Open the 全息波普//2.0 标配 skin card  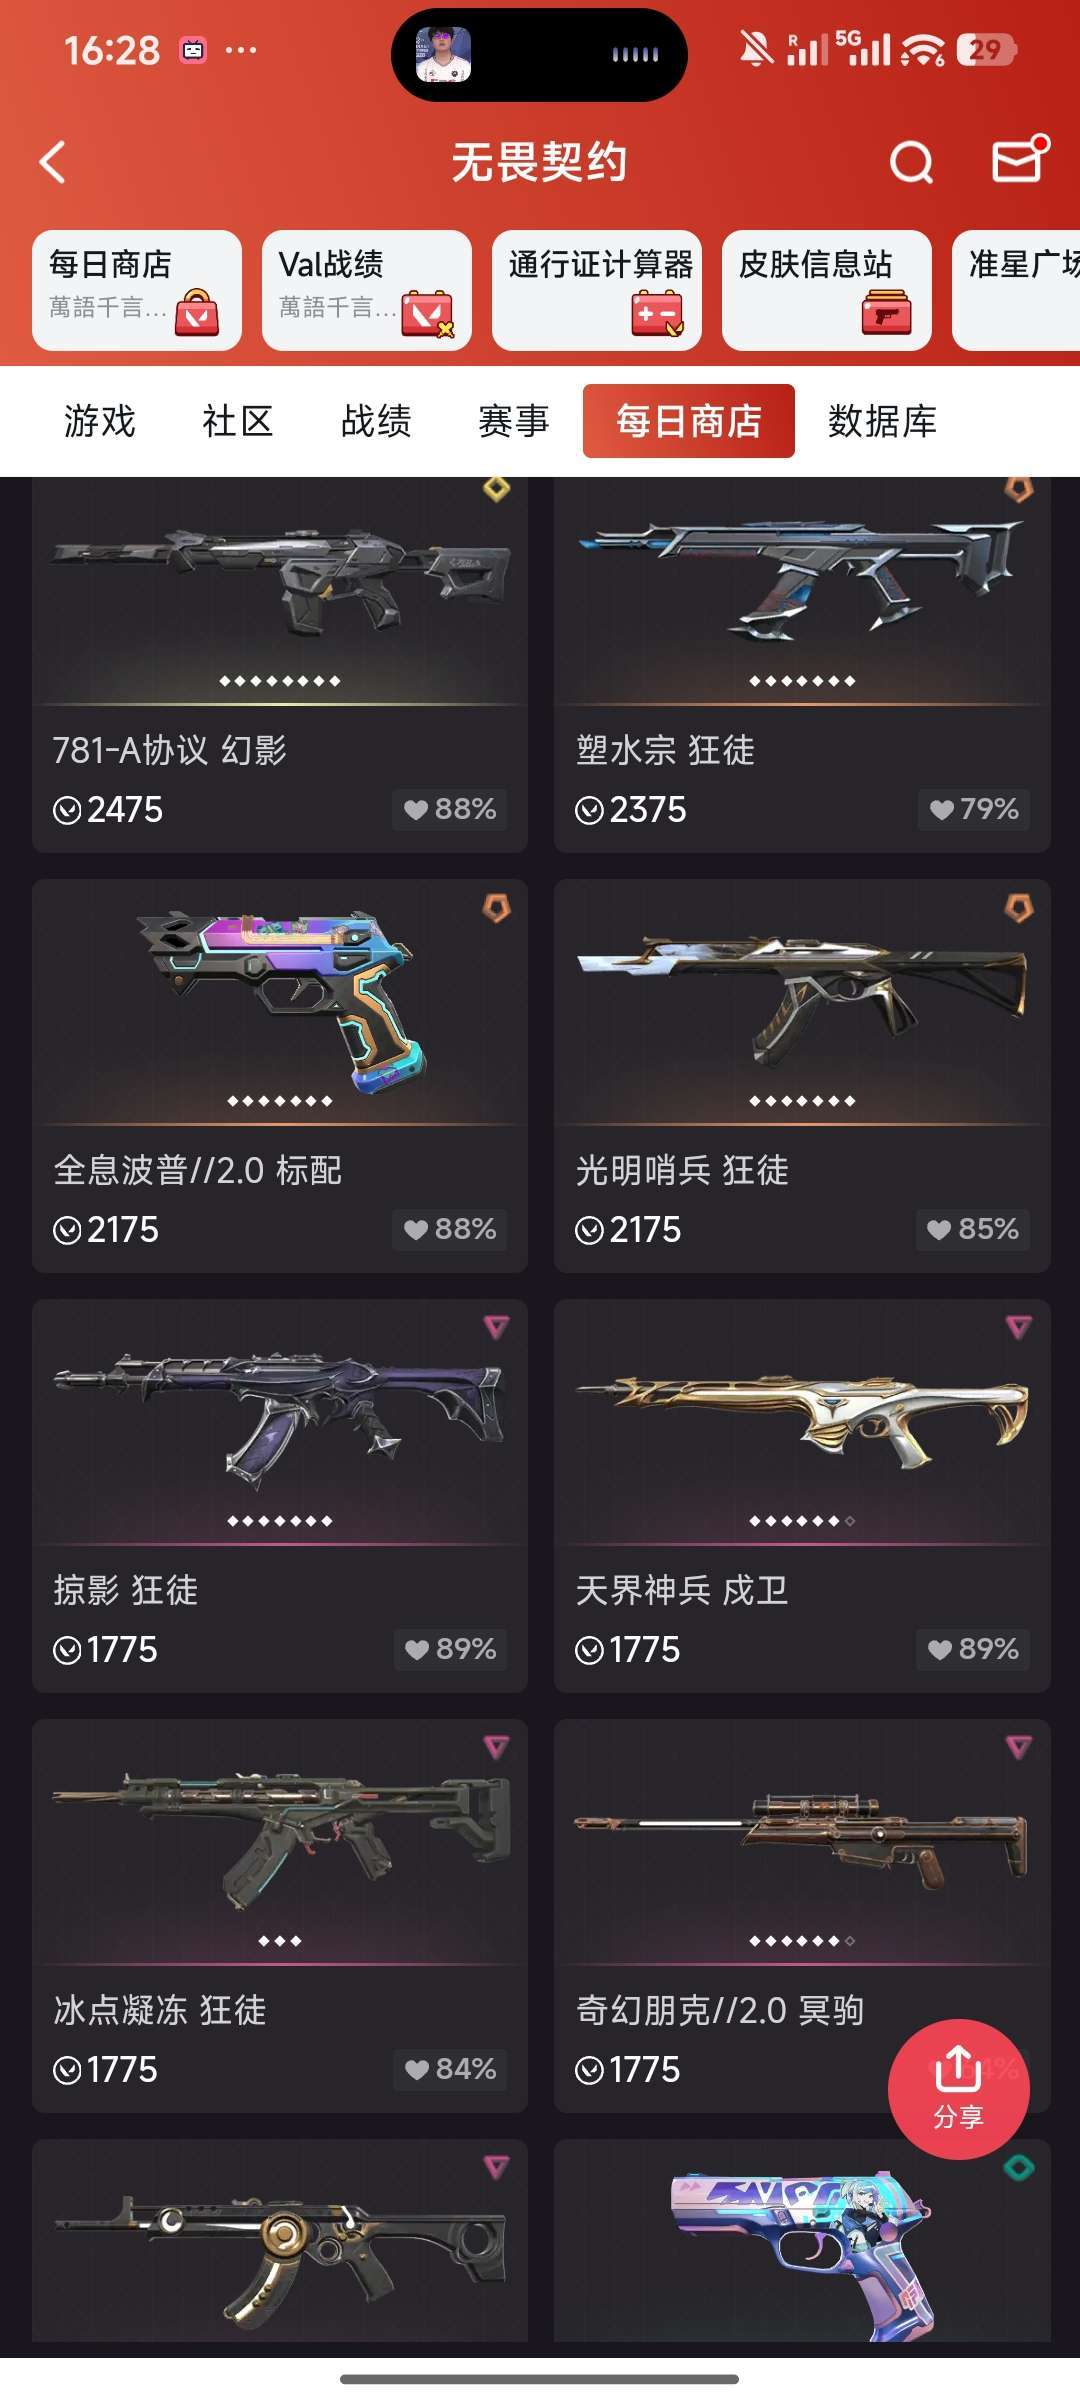[280, 1076]
